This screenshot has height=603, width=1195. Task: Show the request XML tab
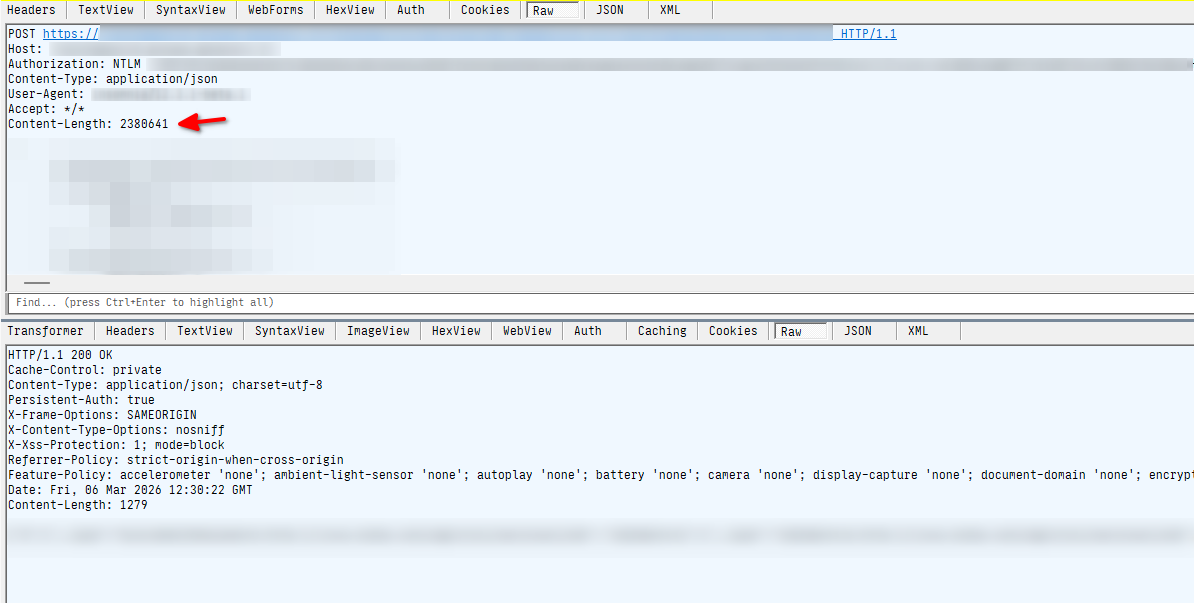(670, 10)
